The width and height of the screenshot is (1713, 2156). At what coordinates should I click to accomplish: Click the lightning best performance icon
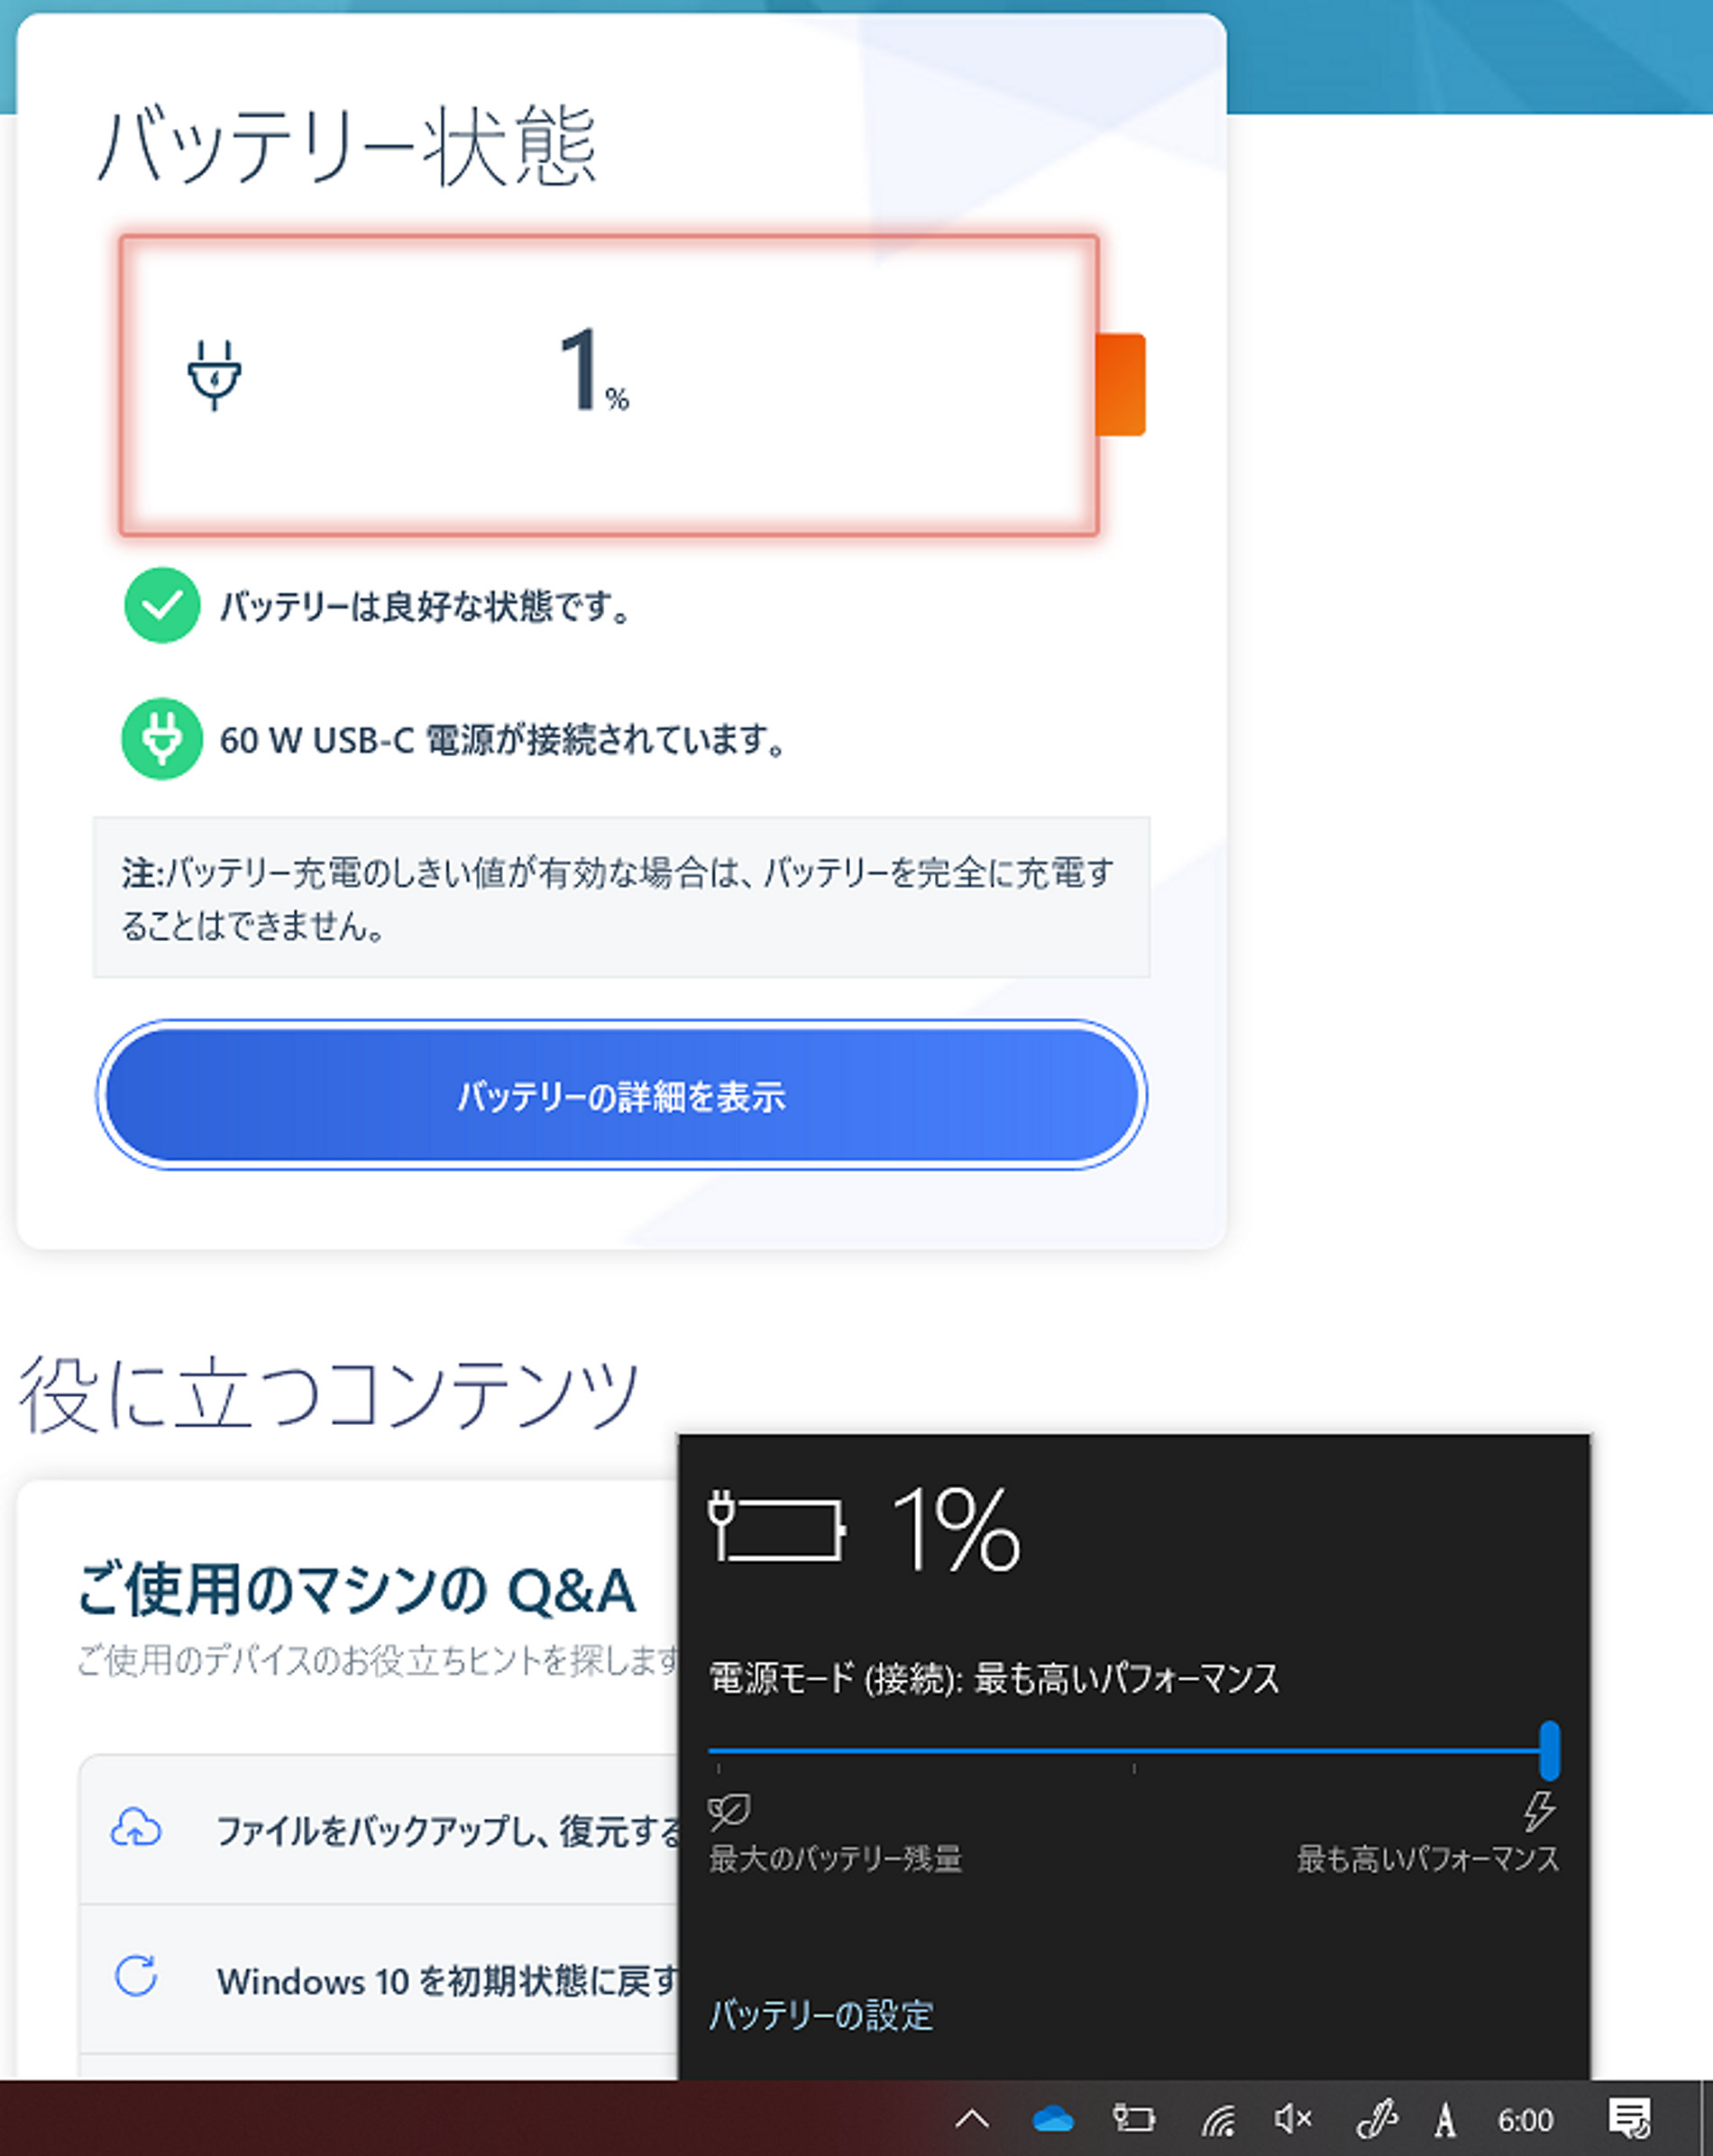(x=1538, y=1810)
